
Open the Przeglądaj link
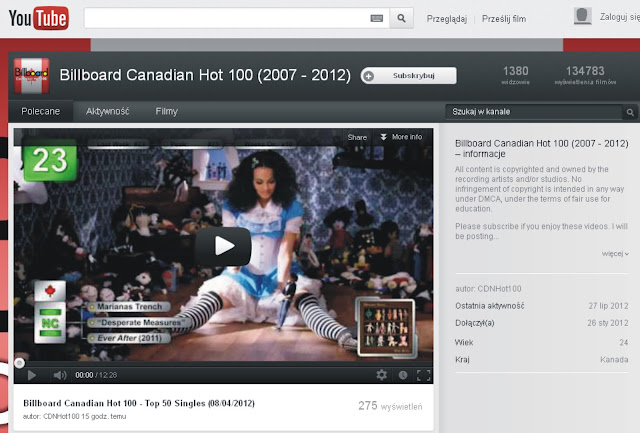pos(447,19)
